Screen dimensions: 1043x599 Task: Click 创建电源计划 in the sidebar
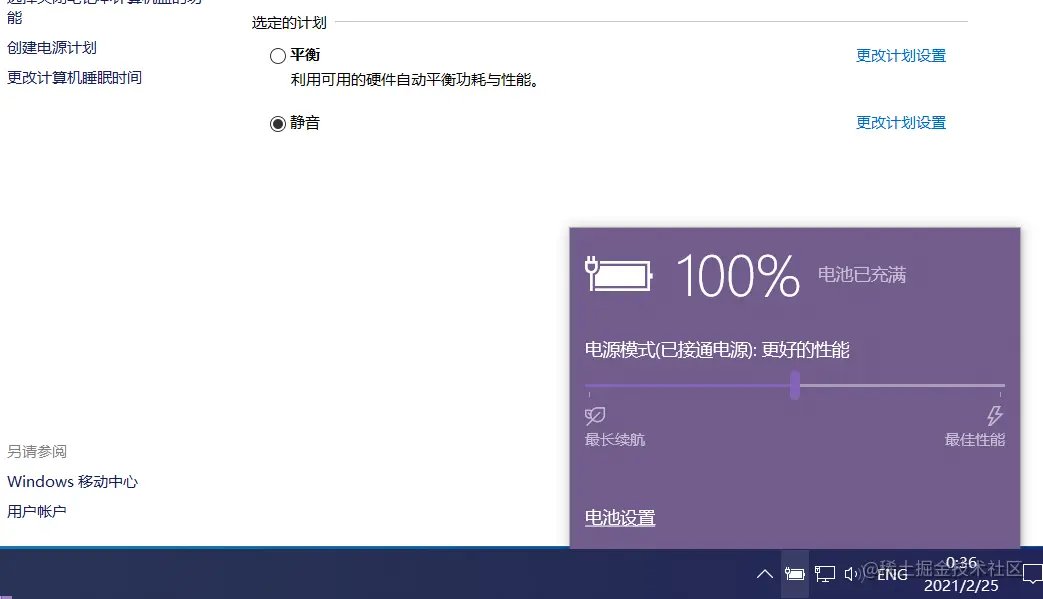(51, 47)
